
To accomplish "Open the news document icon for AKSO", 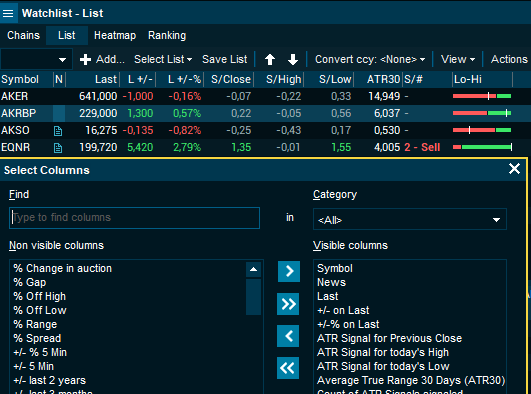I will point(58,131).
